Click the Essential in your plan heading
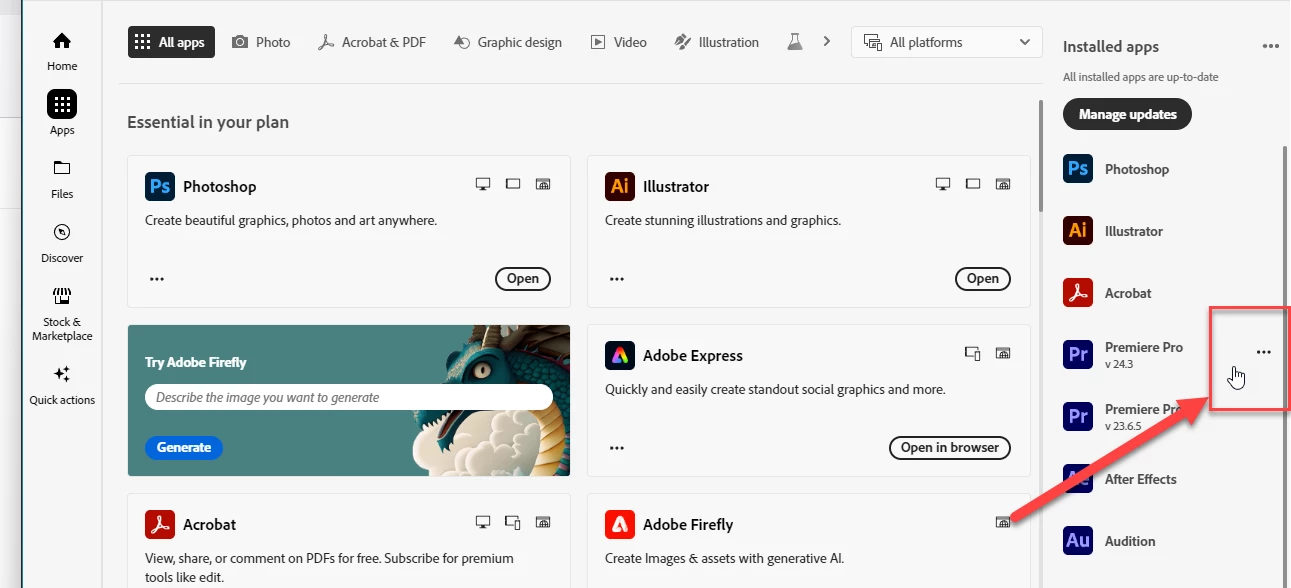The height and width of the screenshot is (588, 1291). point(208,122)
